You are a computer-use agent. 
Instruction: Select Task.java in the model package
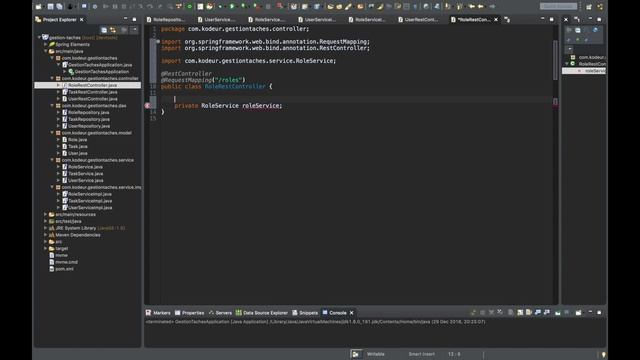click(77, 146)
